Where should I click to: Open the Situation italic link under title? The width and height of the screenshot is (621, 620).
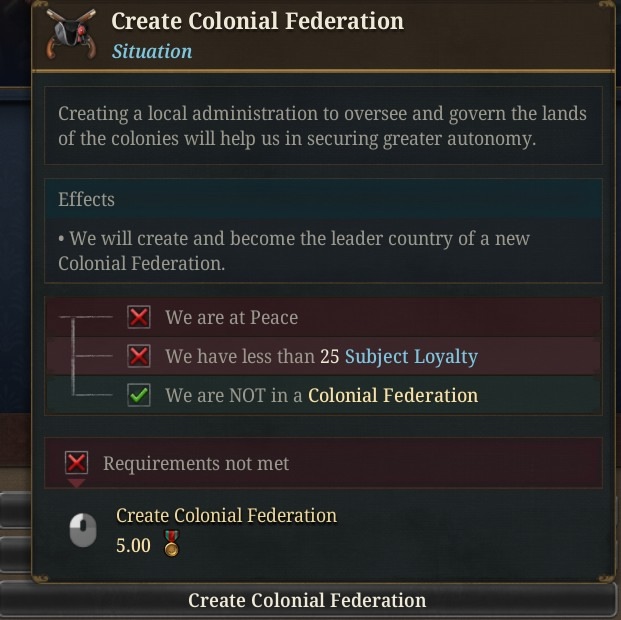click(152, 52)
